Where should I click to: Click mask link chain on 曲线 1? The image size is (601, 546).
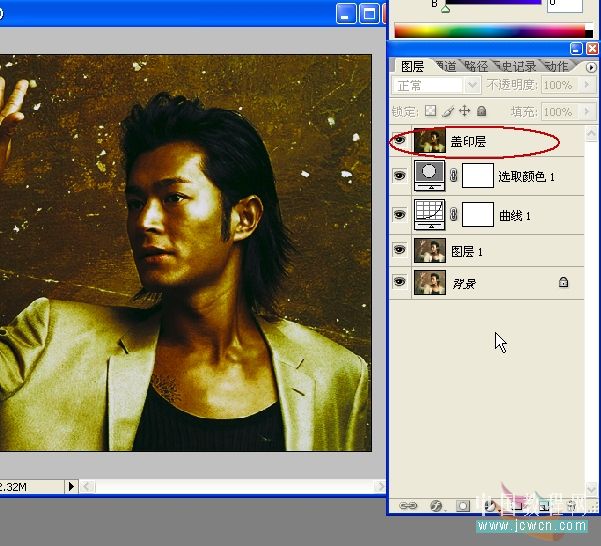click(x=453, y=215)
